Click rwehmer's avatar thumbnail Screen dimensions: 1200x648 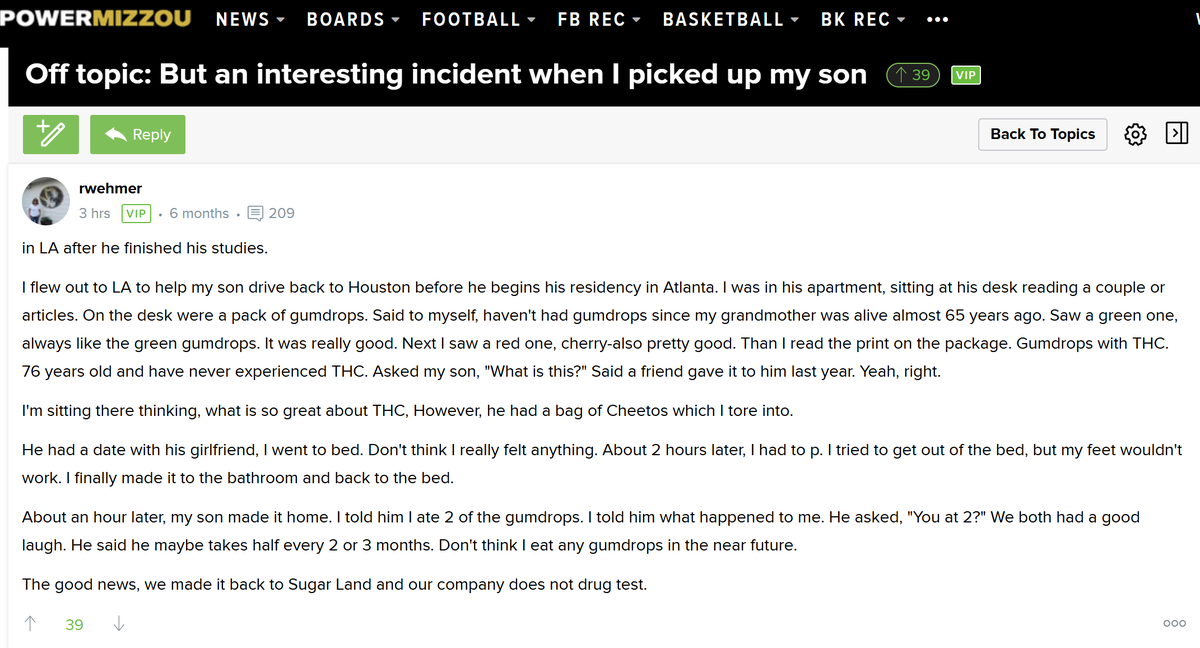[x=45, y=201]
